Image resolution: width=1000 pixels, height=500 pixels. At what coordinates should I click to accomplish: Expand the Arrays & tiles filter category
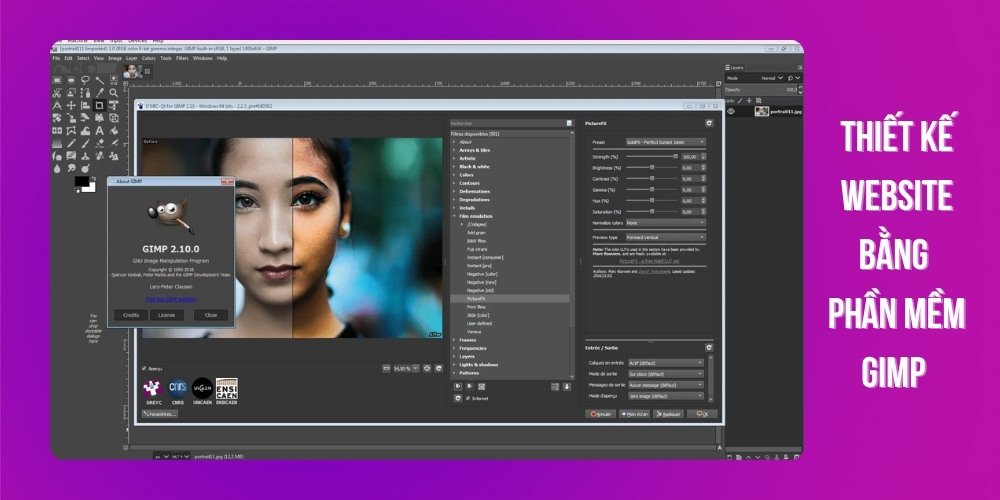[x=454, y=150]
